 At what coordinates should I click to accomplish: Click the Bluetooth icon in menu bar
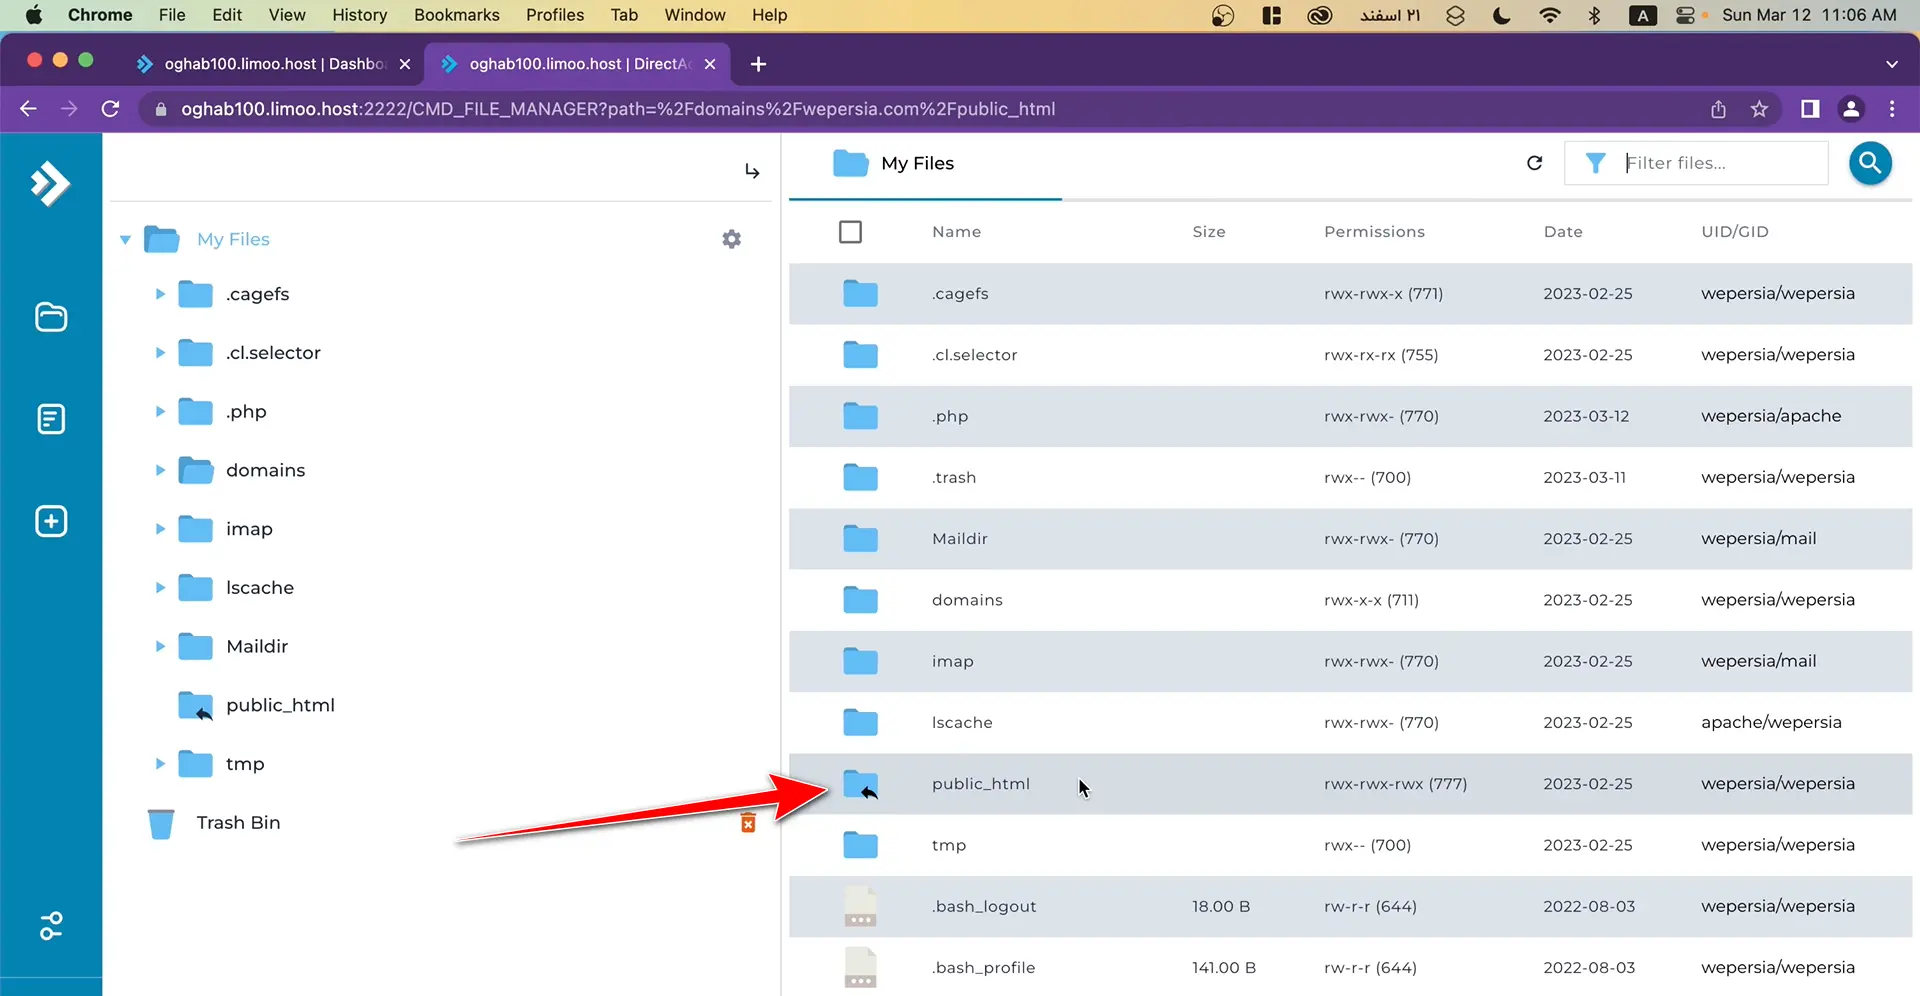1594,15
